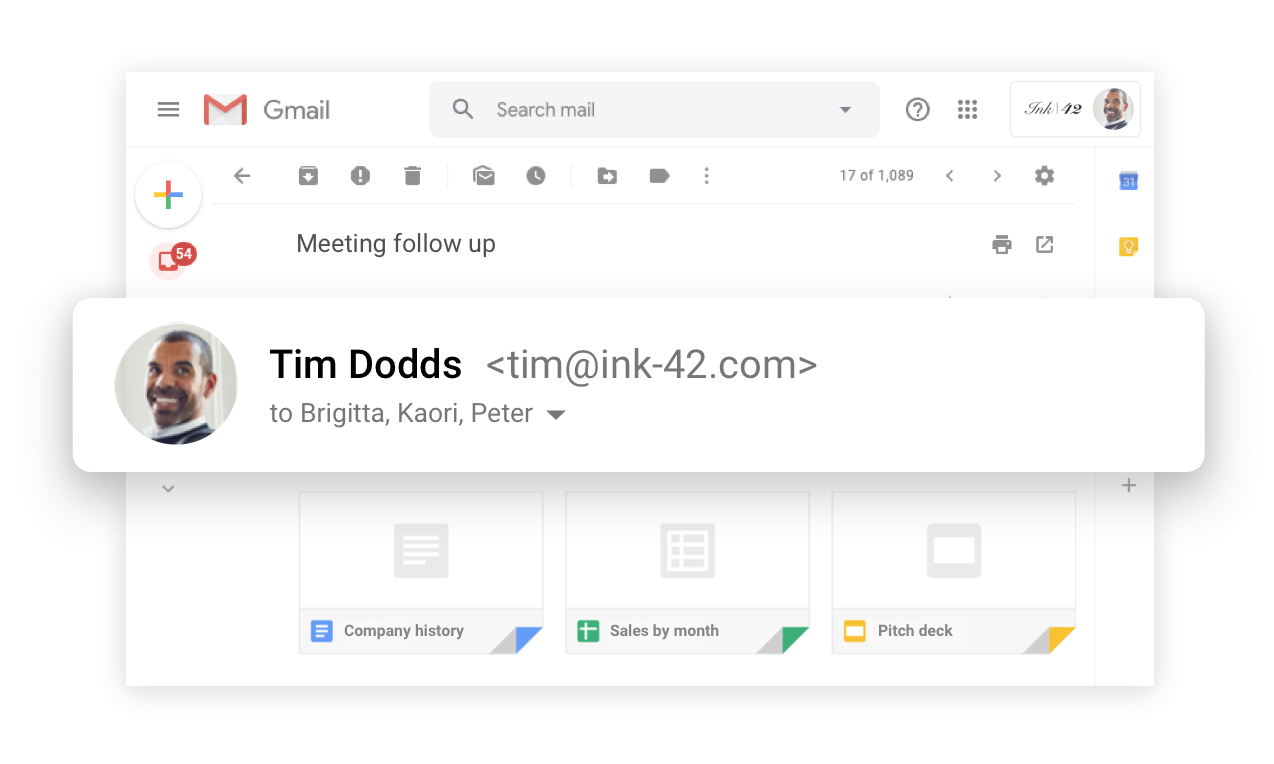Go back to the inbox with back arrow
The image size is (1274, 764).
(x=242, y=176)
